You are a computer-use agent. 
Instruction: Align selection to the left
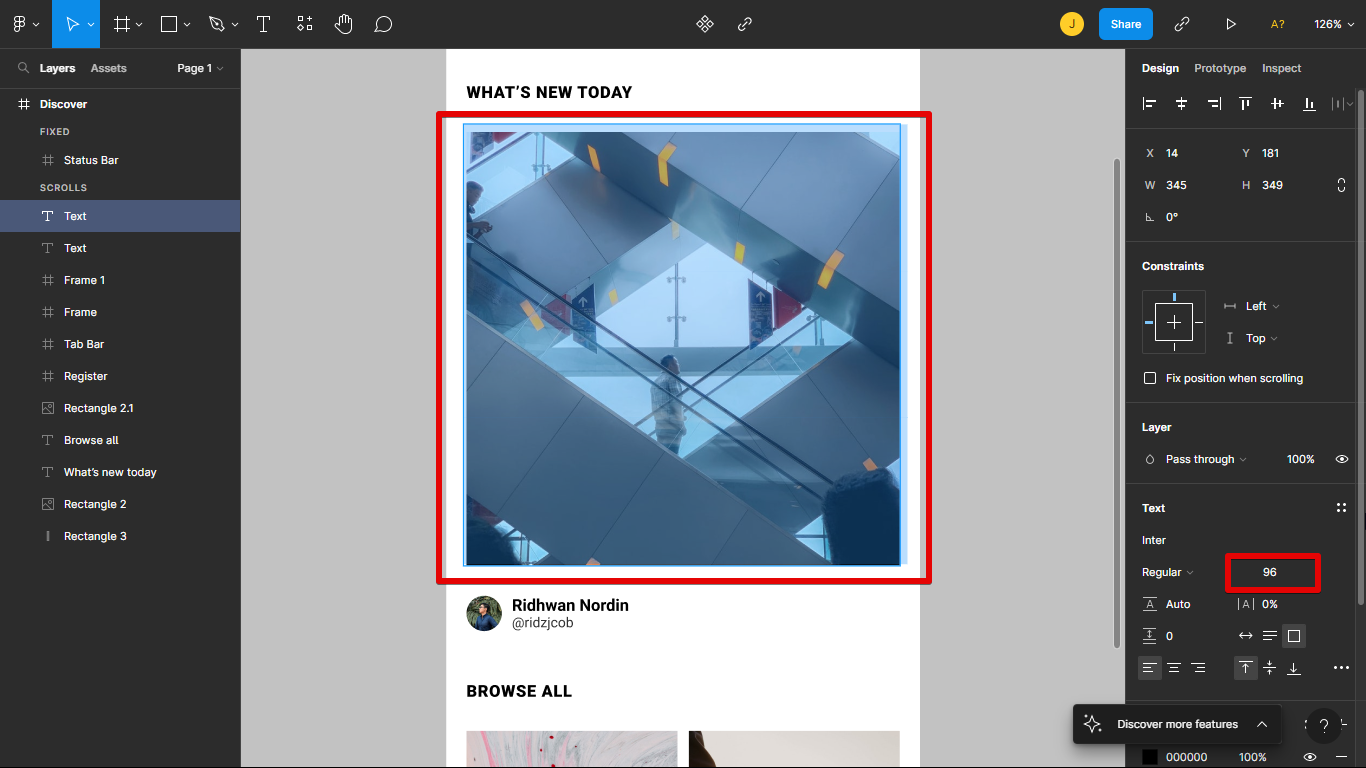[x=1150, y=103]
